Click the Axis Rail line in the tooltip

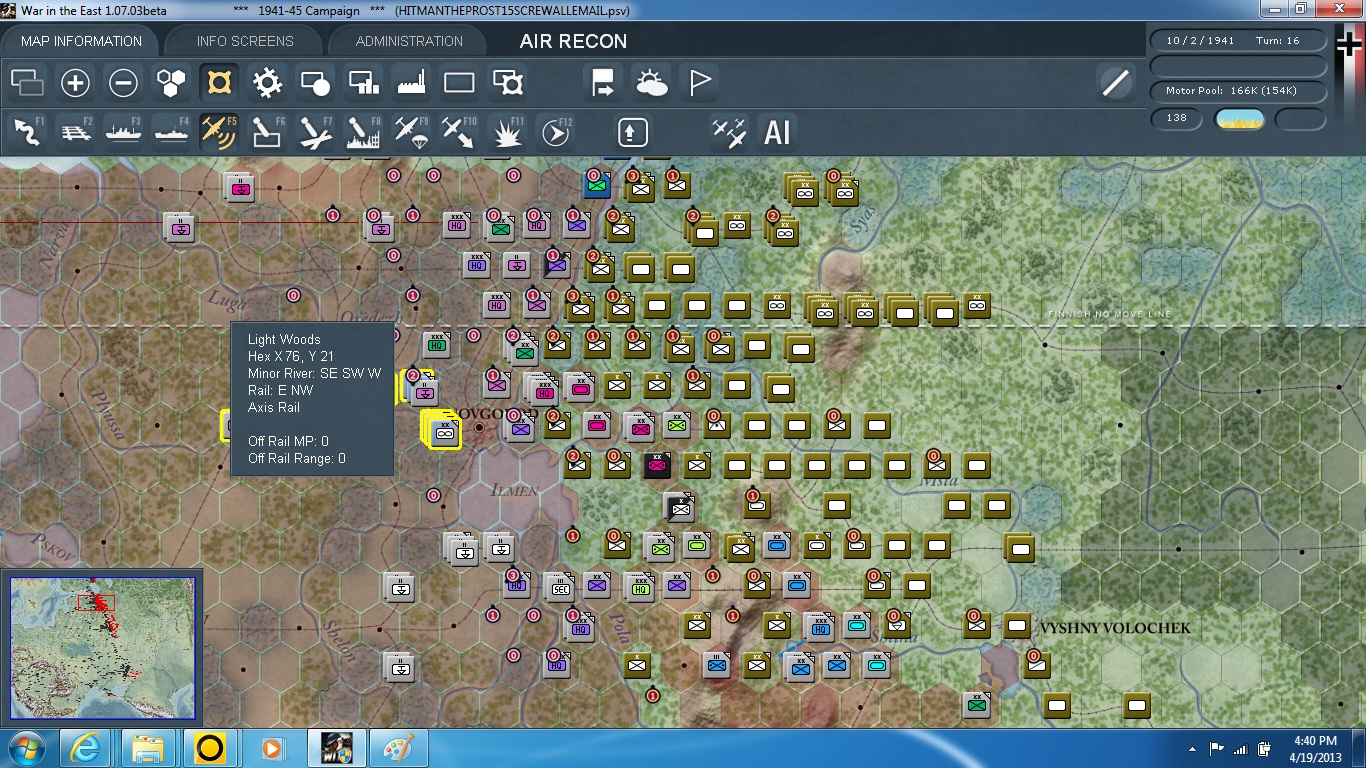(x=274, y=407)
